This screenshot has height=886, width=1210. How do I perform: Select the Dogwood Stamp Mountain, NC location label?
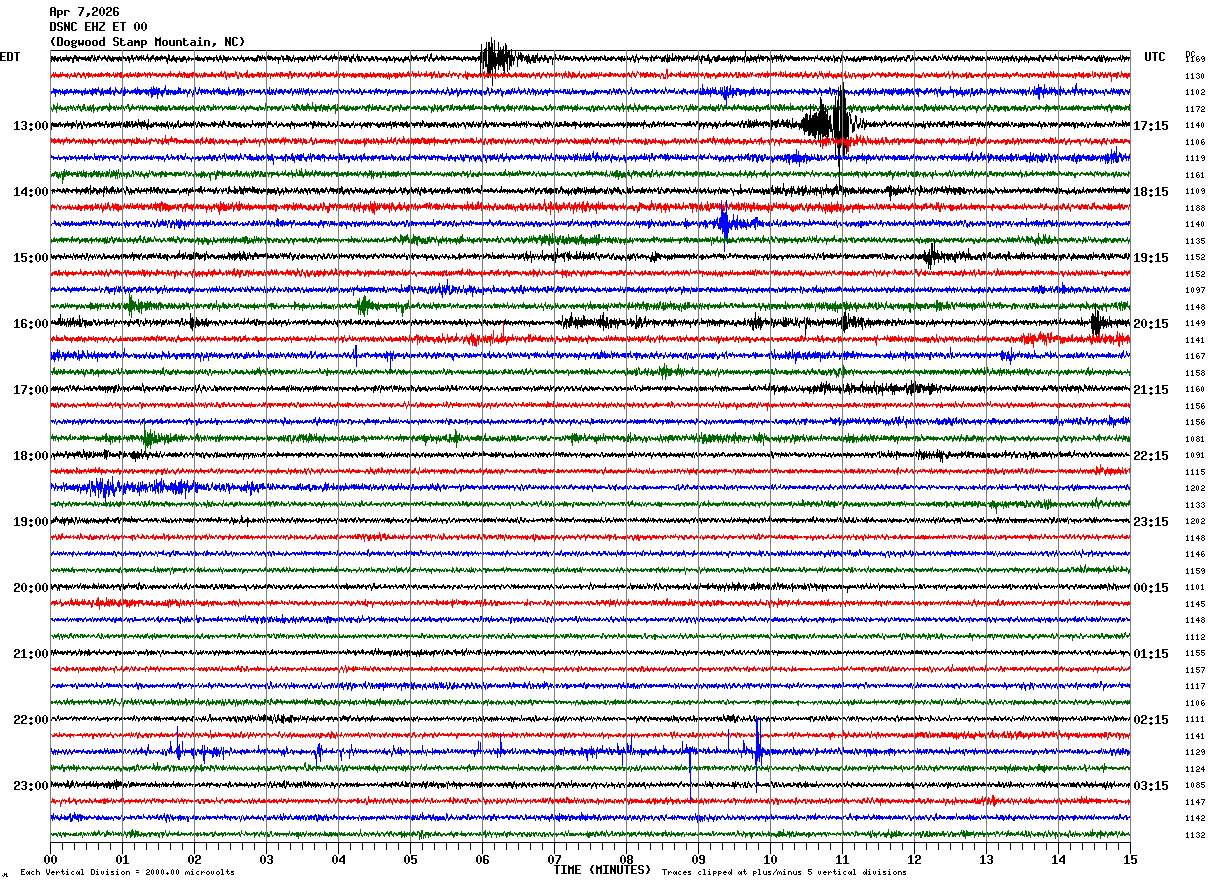click(147, 42)
